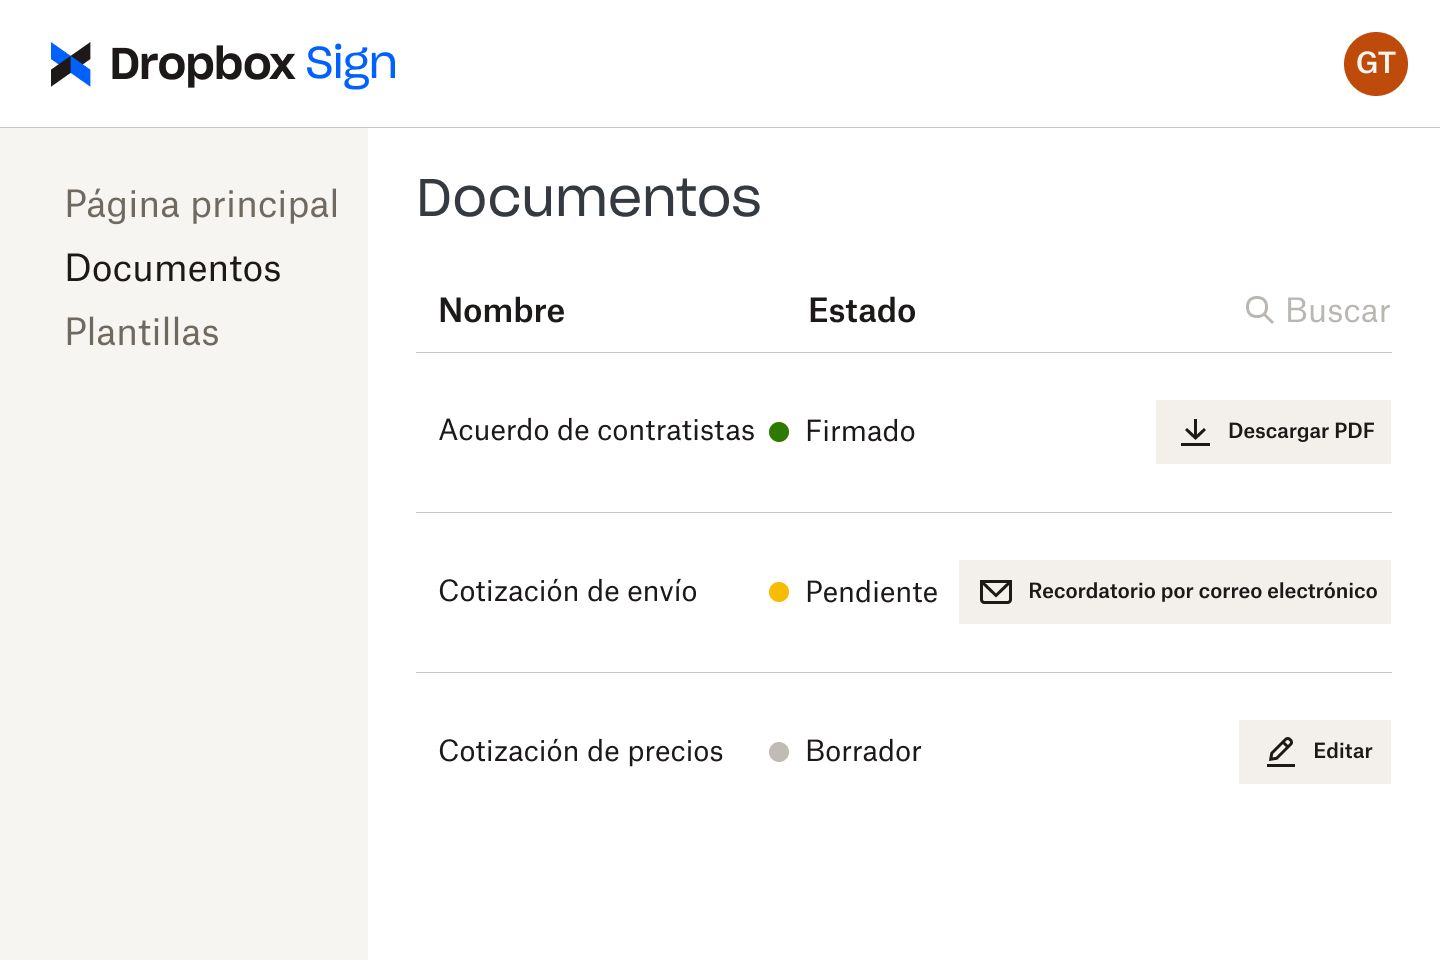1440x960 pixels.
Task: Select Página principal in the sidebar
Action: point(201,204)
